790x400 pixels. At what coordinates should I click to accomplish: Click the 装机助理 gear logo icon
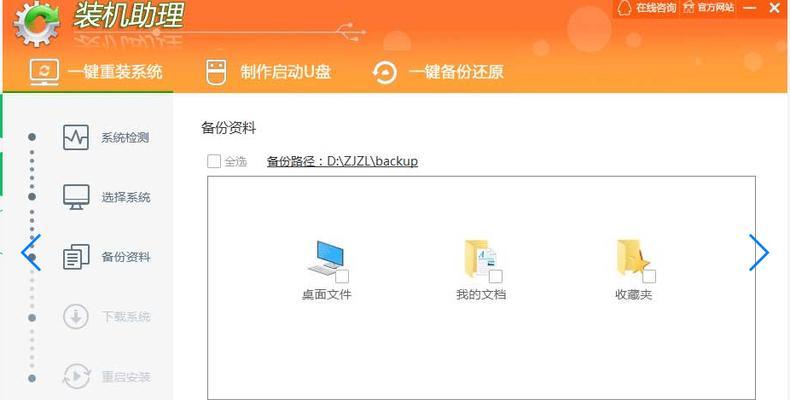36,24
